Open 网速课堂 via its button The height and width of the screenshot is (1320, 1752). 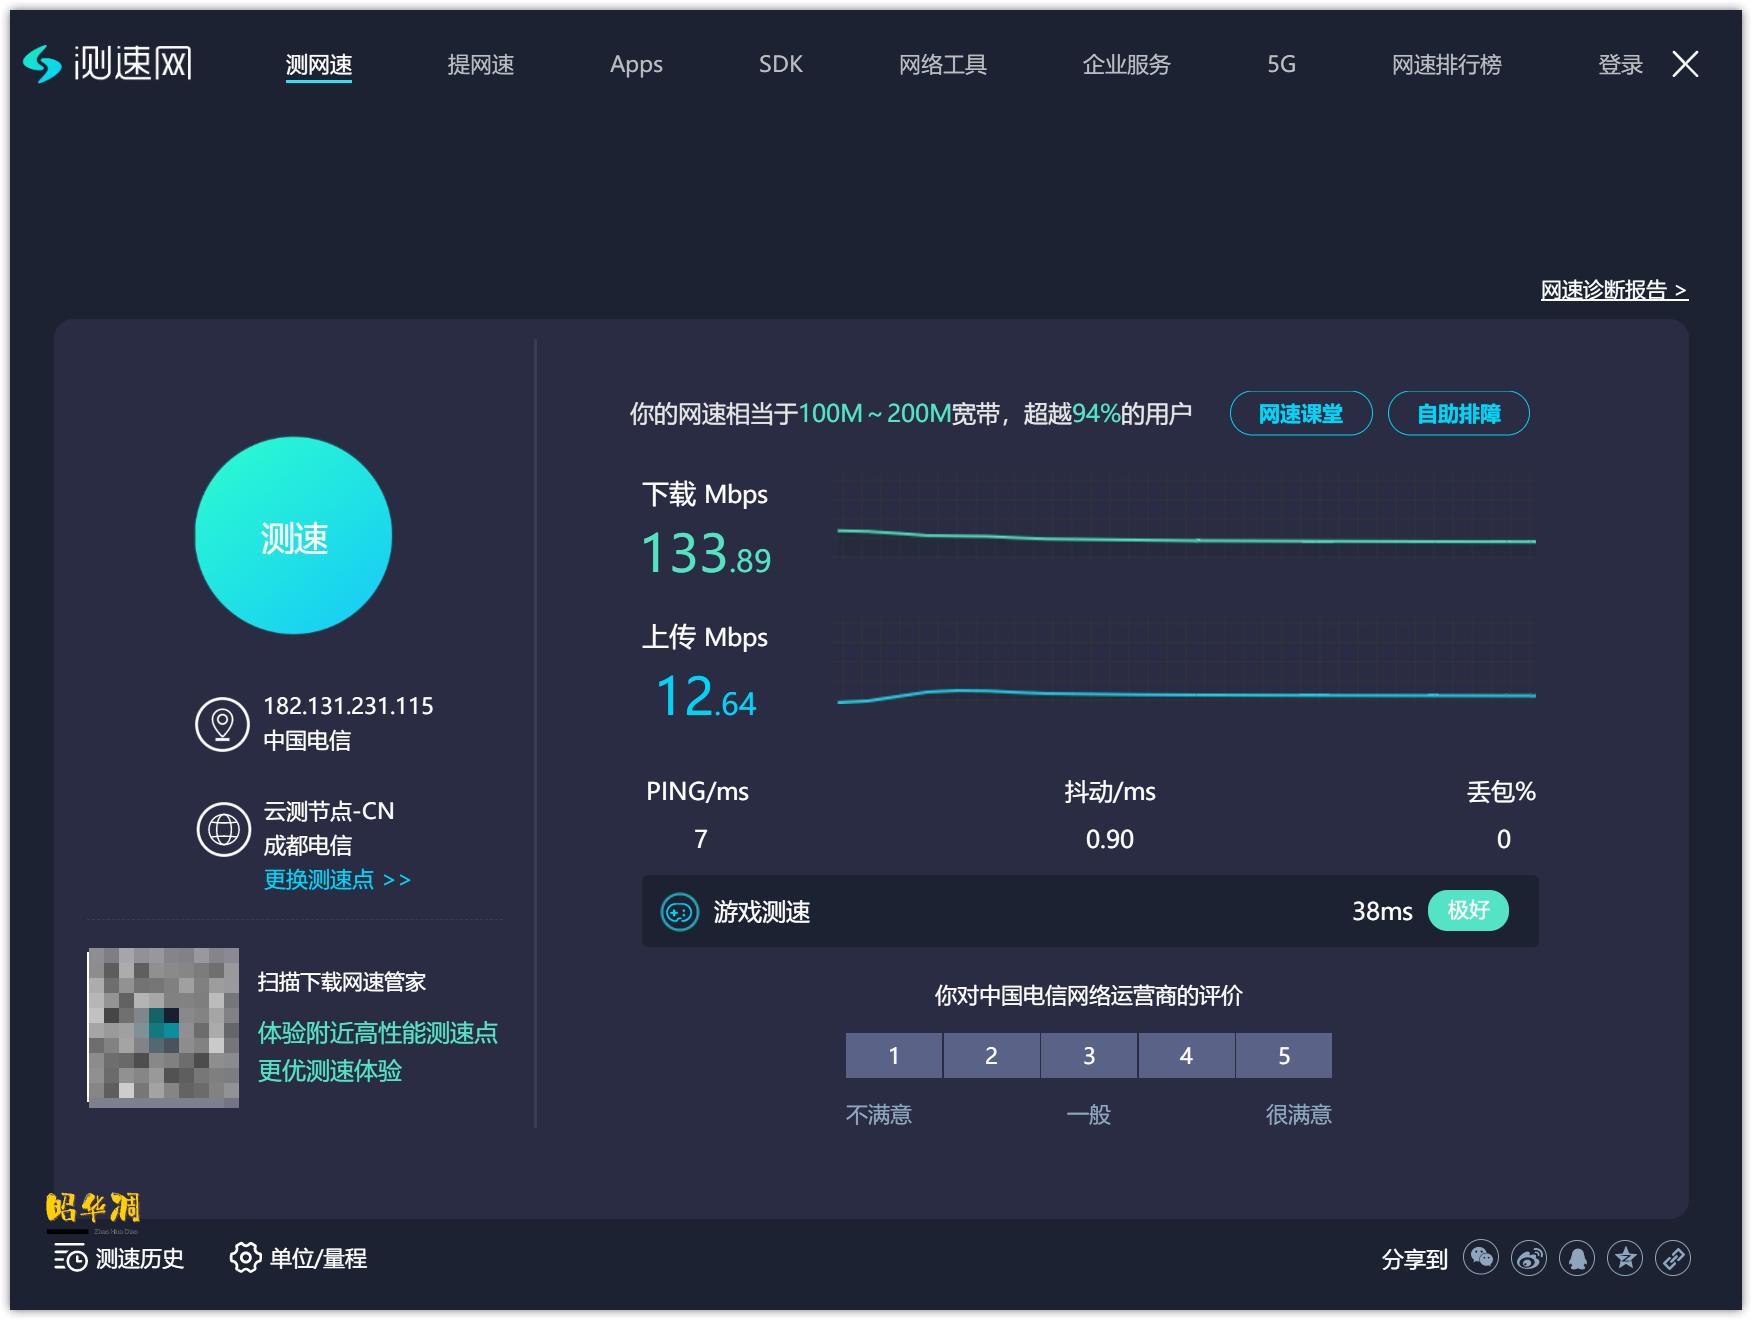coord(1300,412)
